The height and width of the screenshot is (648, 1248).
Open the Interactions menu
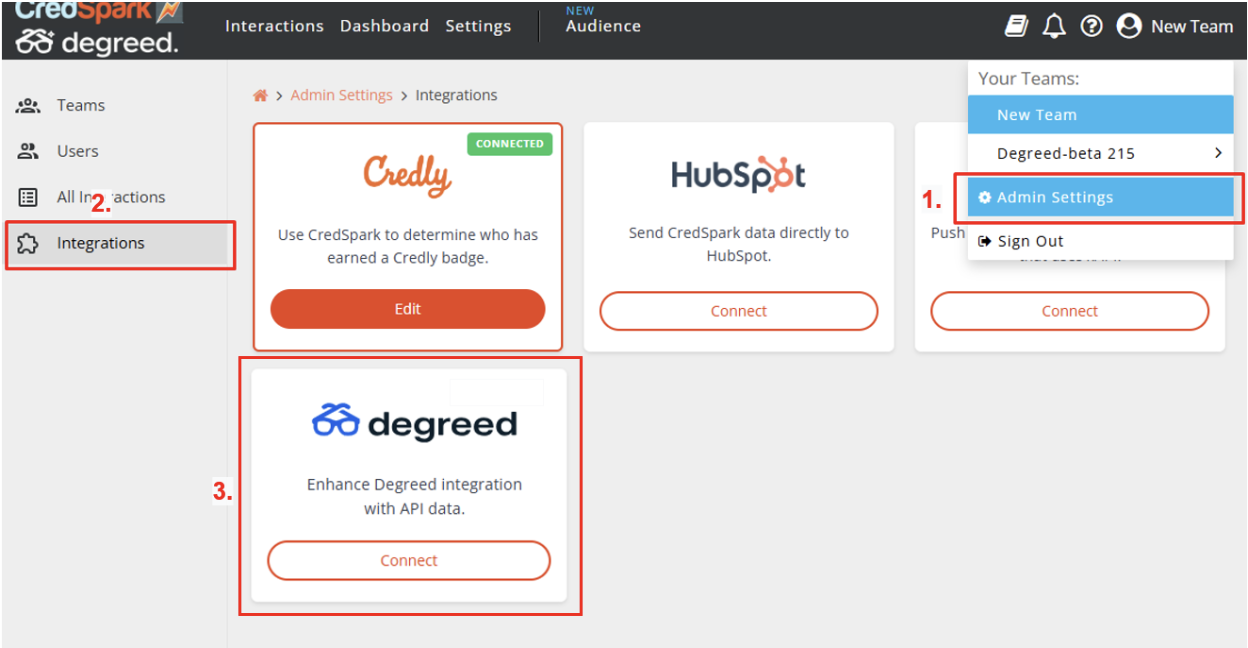274,26
